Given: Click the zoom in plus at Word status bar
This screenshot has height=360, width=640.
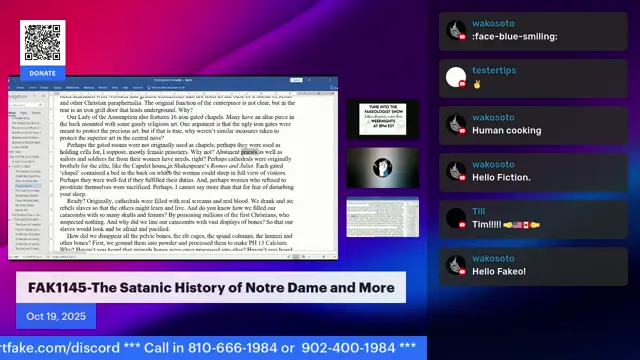Looking at the screenshot, I should point(335,257).
